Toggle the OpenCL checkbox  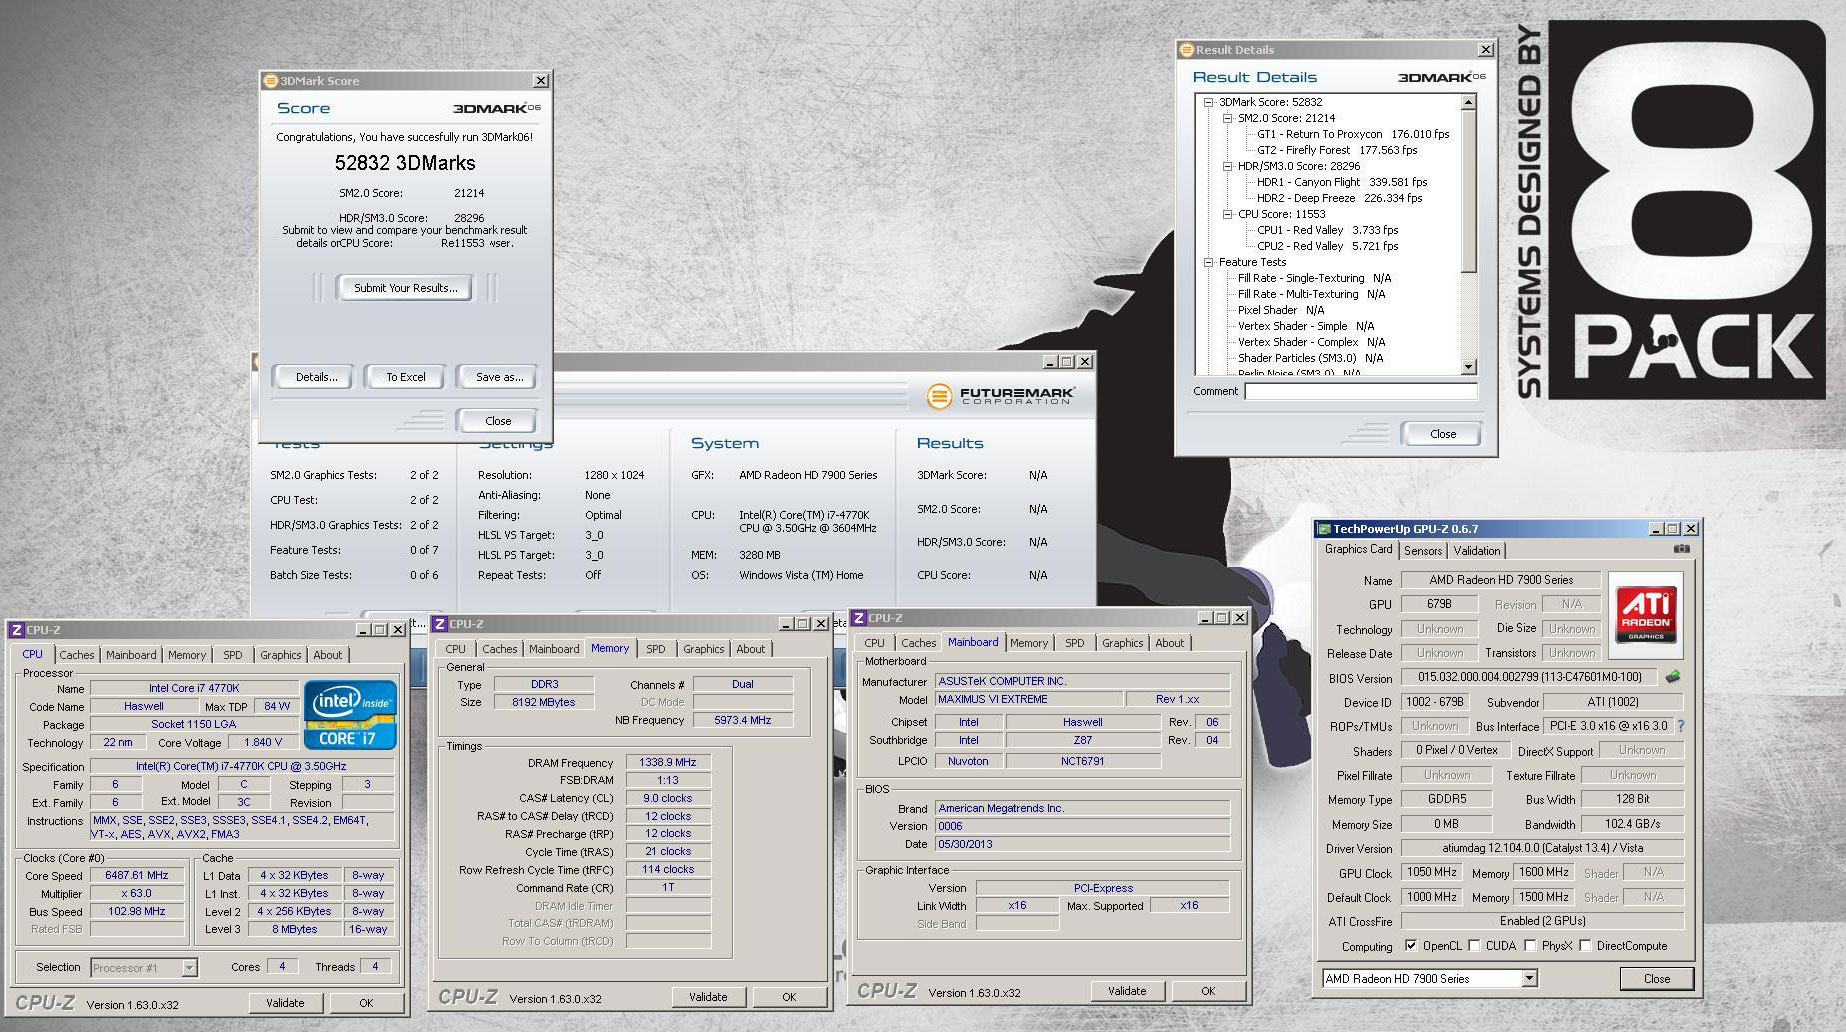point(1410,946)
